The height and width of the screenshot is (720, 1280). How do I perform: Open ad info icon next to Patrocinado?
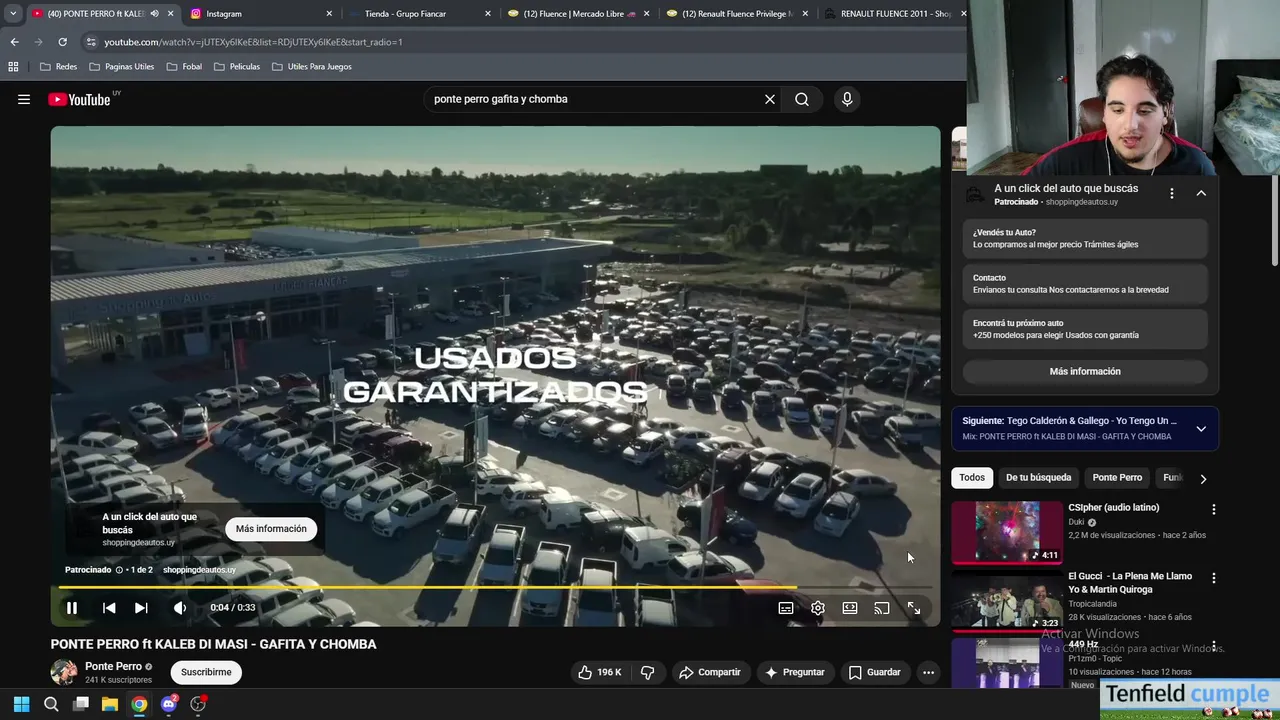pos(119,570)
